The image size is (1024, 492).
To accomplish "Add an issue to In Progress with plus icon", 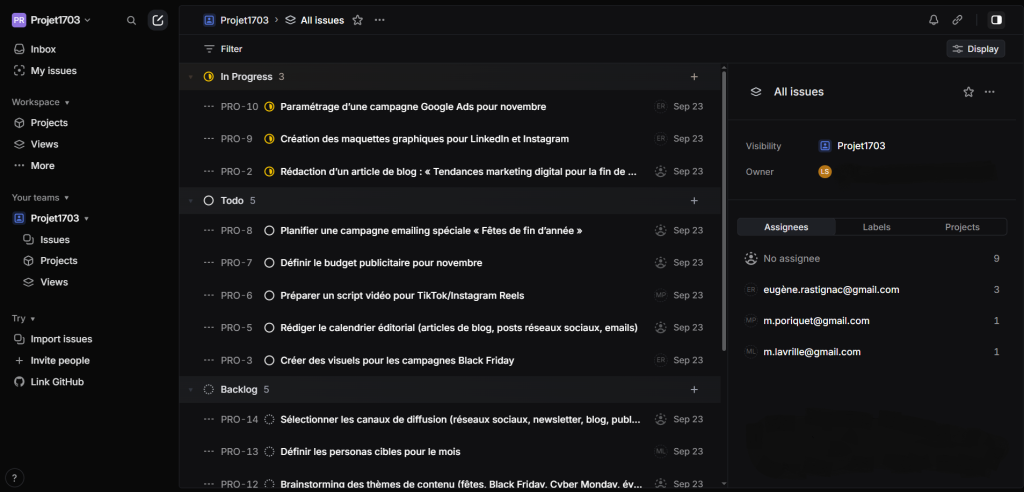I will pos(694,77).
